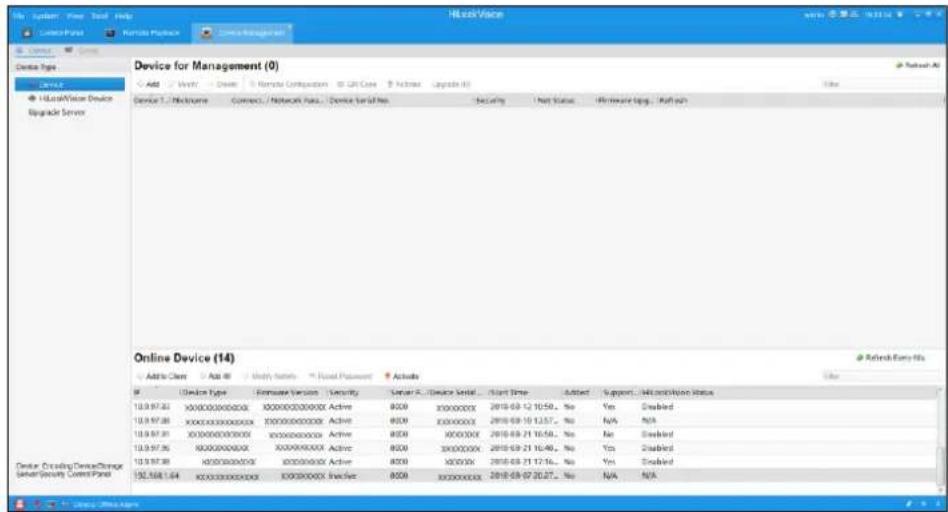The image size is (948, 512).
Task: Sort by Device Serial No. column
Action: [399, 100]
